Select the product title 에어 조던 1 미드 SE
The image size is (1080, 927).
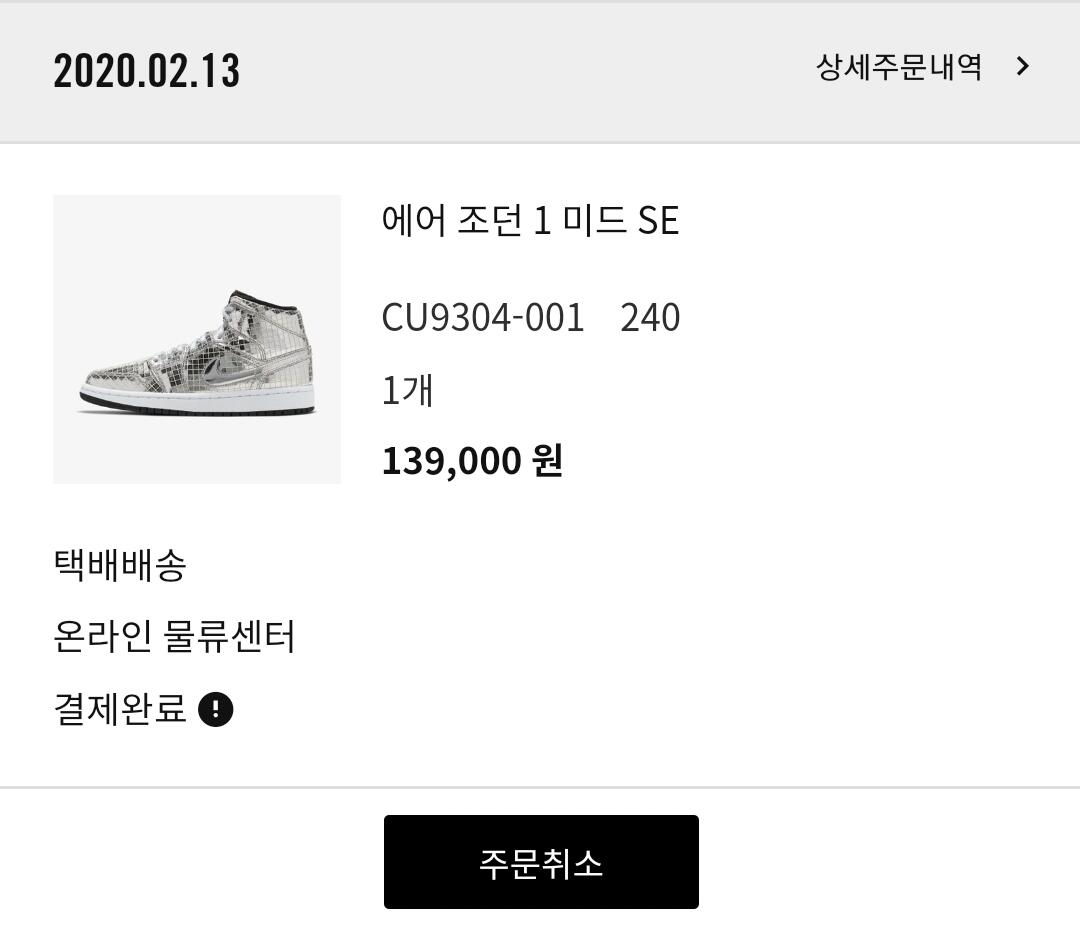click(530, 220)
